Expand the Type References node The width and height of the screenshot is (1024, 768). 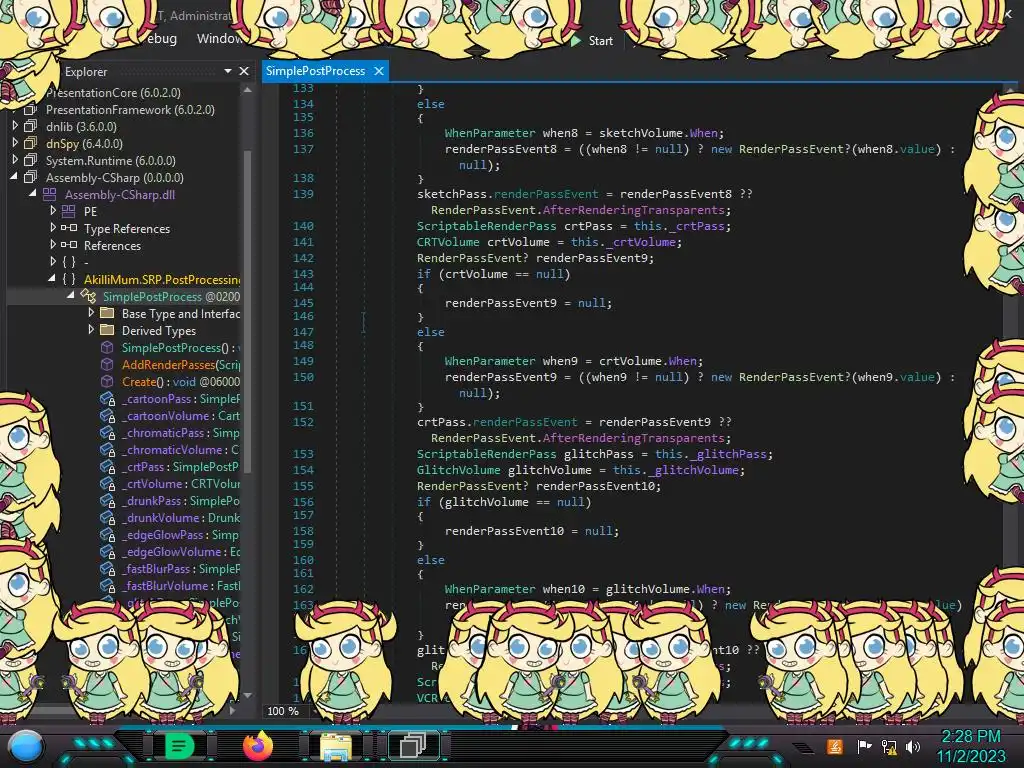[x=53, y=227]
